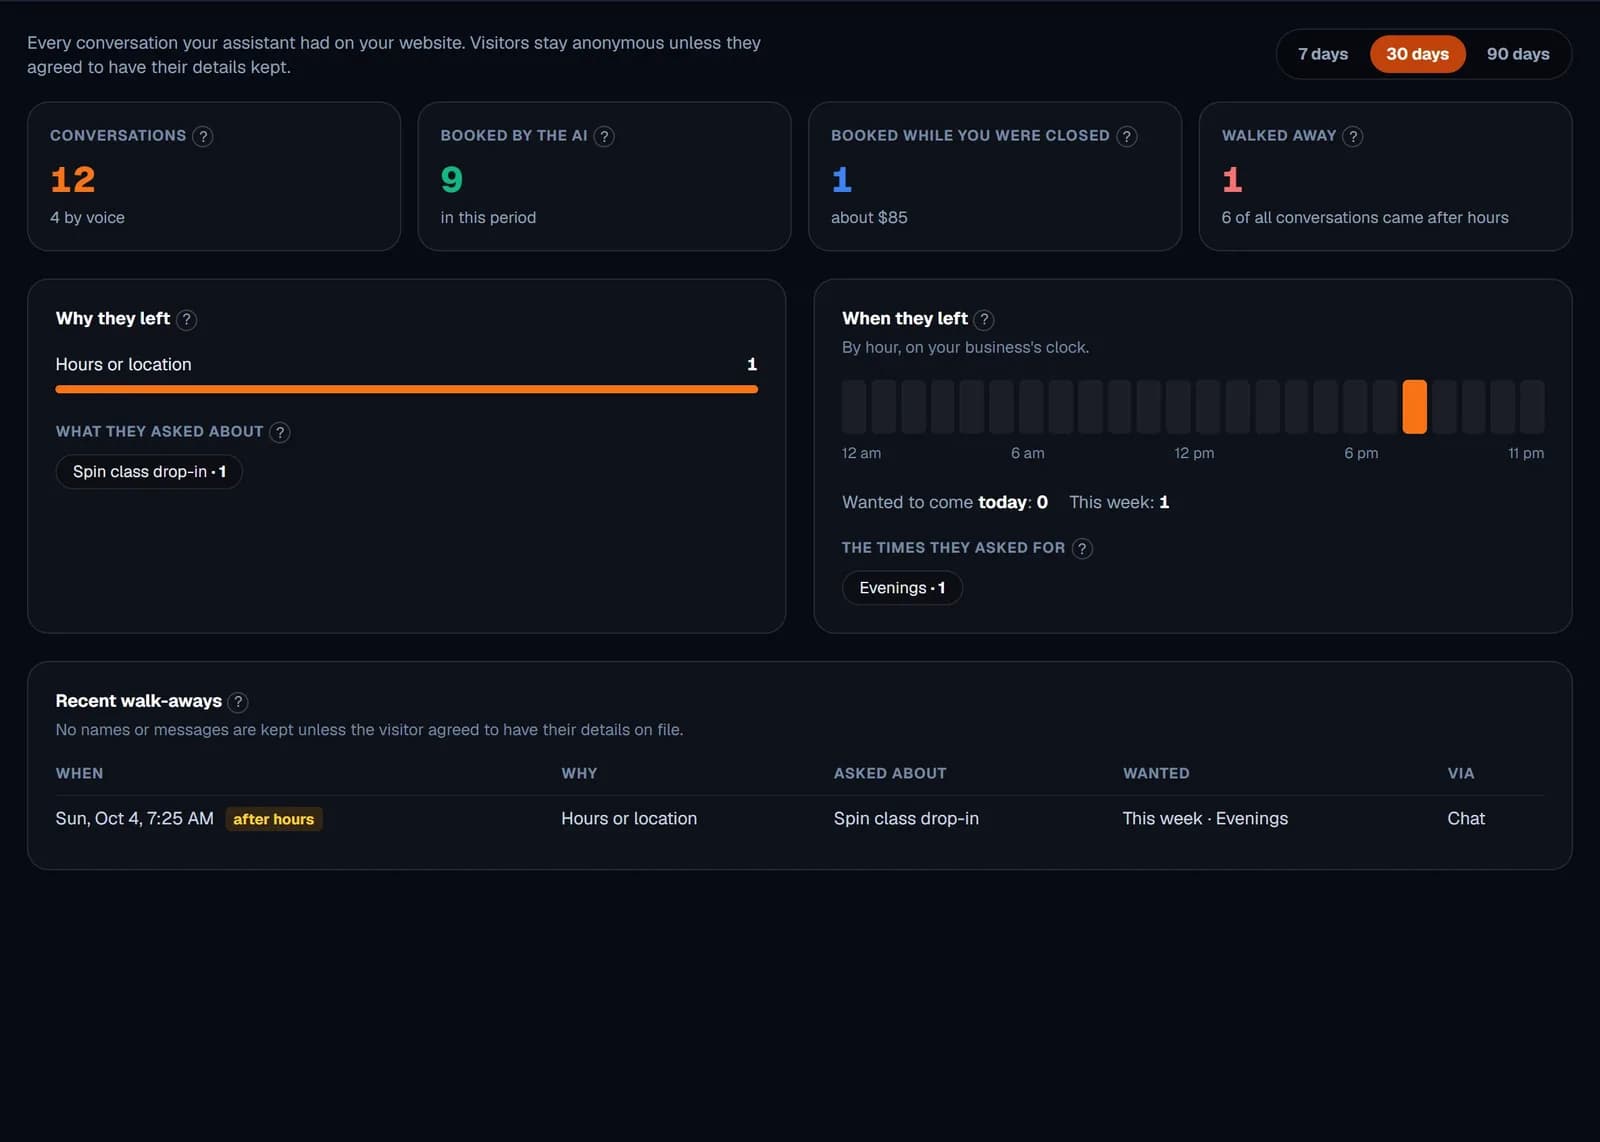Click the Evenings time chip
The width and height of the screenshot is (1600, 1142).
902,588
